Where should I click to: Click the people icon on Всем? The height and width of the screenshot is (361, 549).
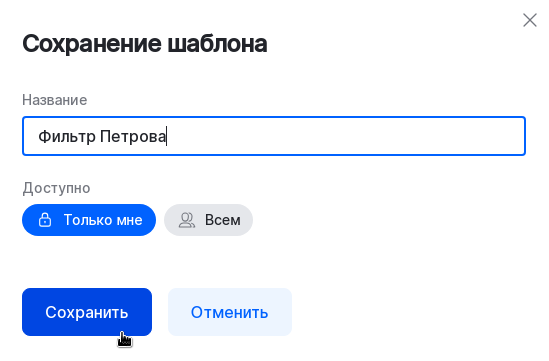point(187,220)
